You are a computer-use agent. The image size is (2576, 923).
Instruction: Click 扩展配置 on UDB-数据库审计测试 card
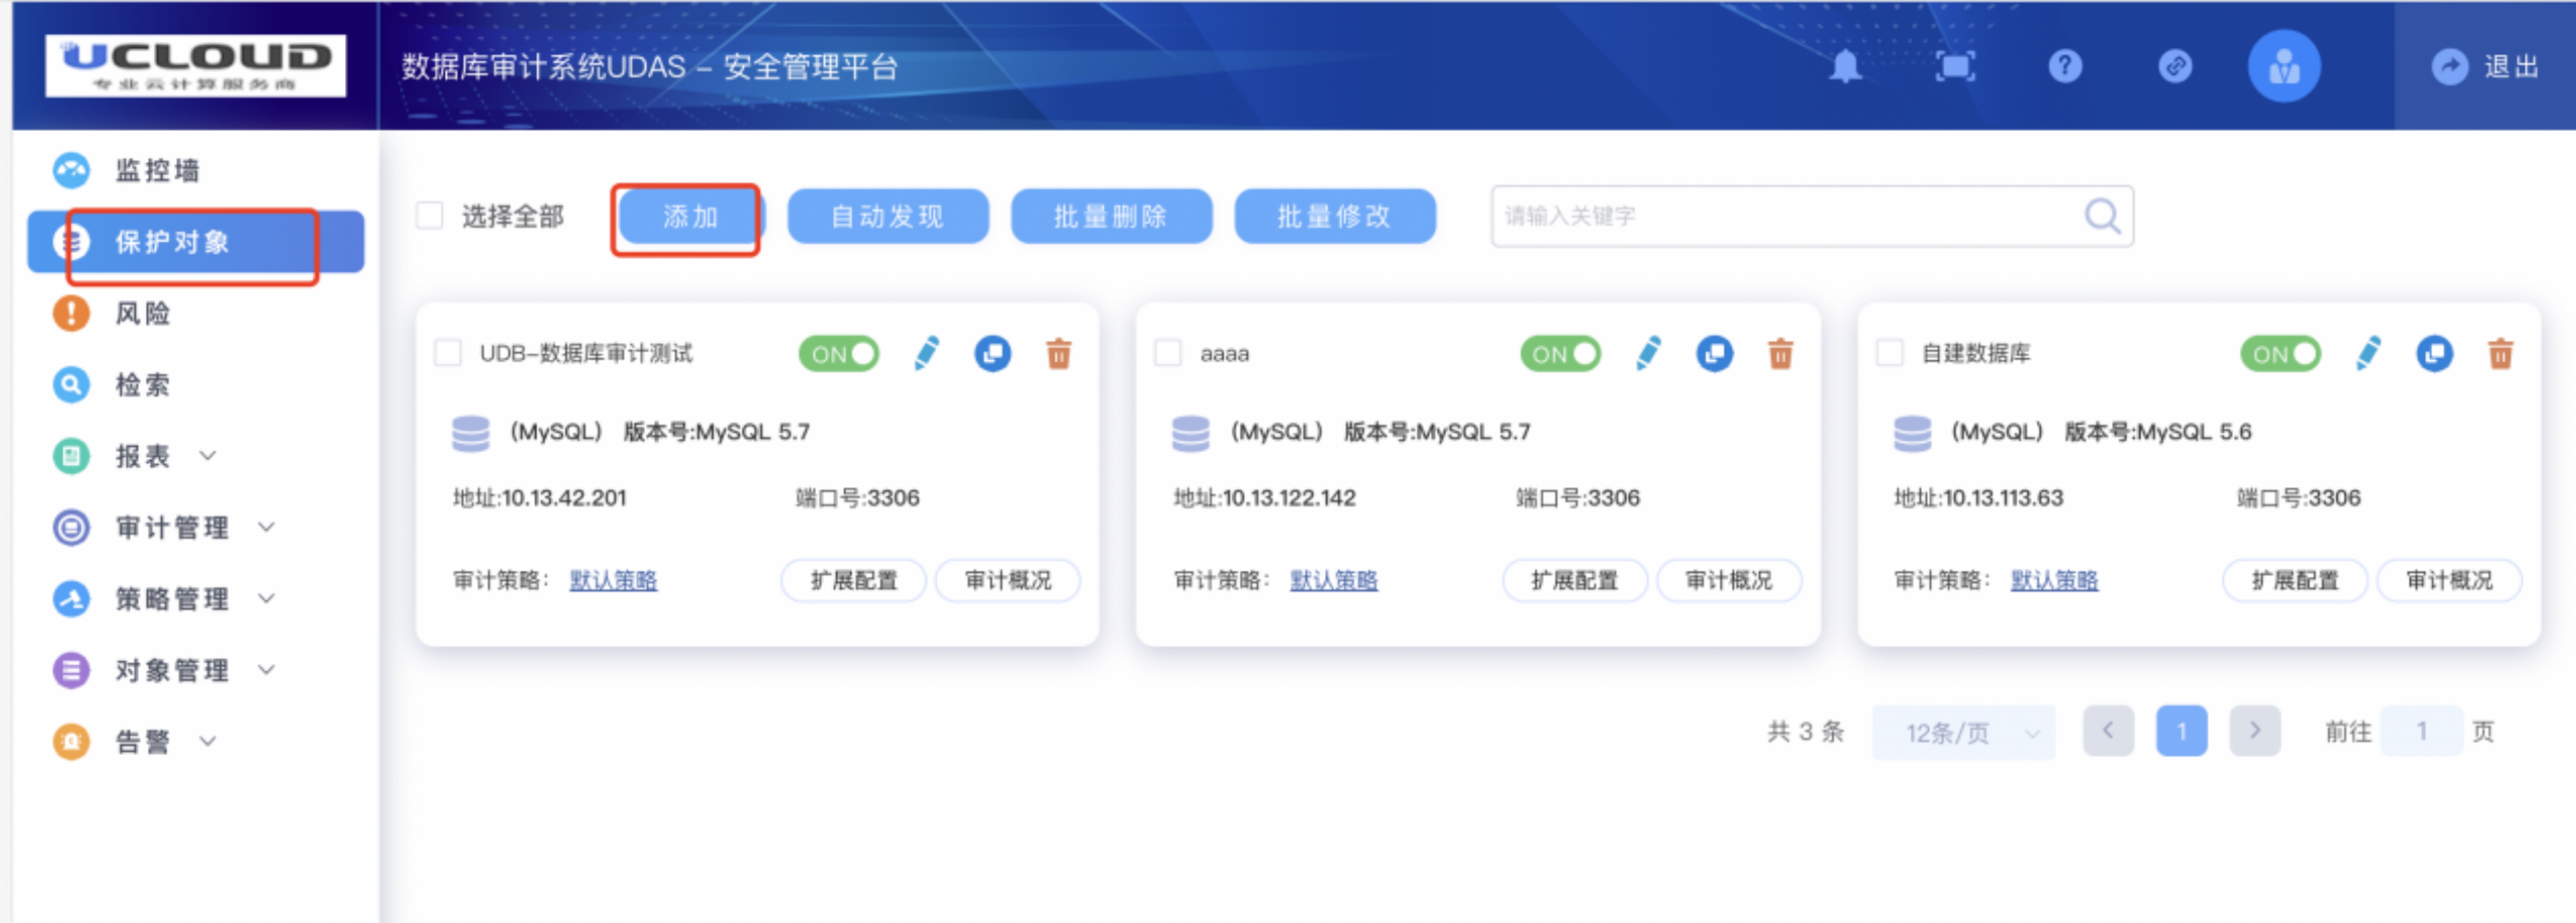tap(854, 580)
